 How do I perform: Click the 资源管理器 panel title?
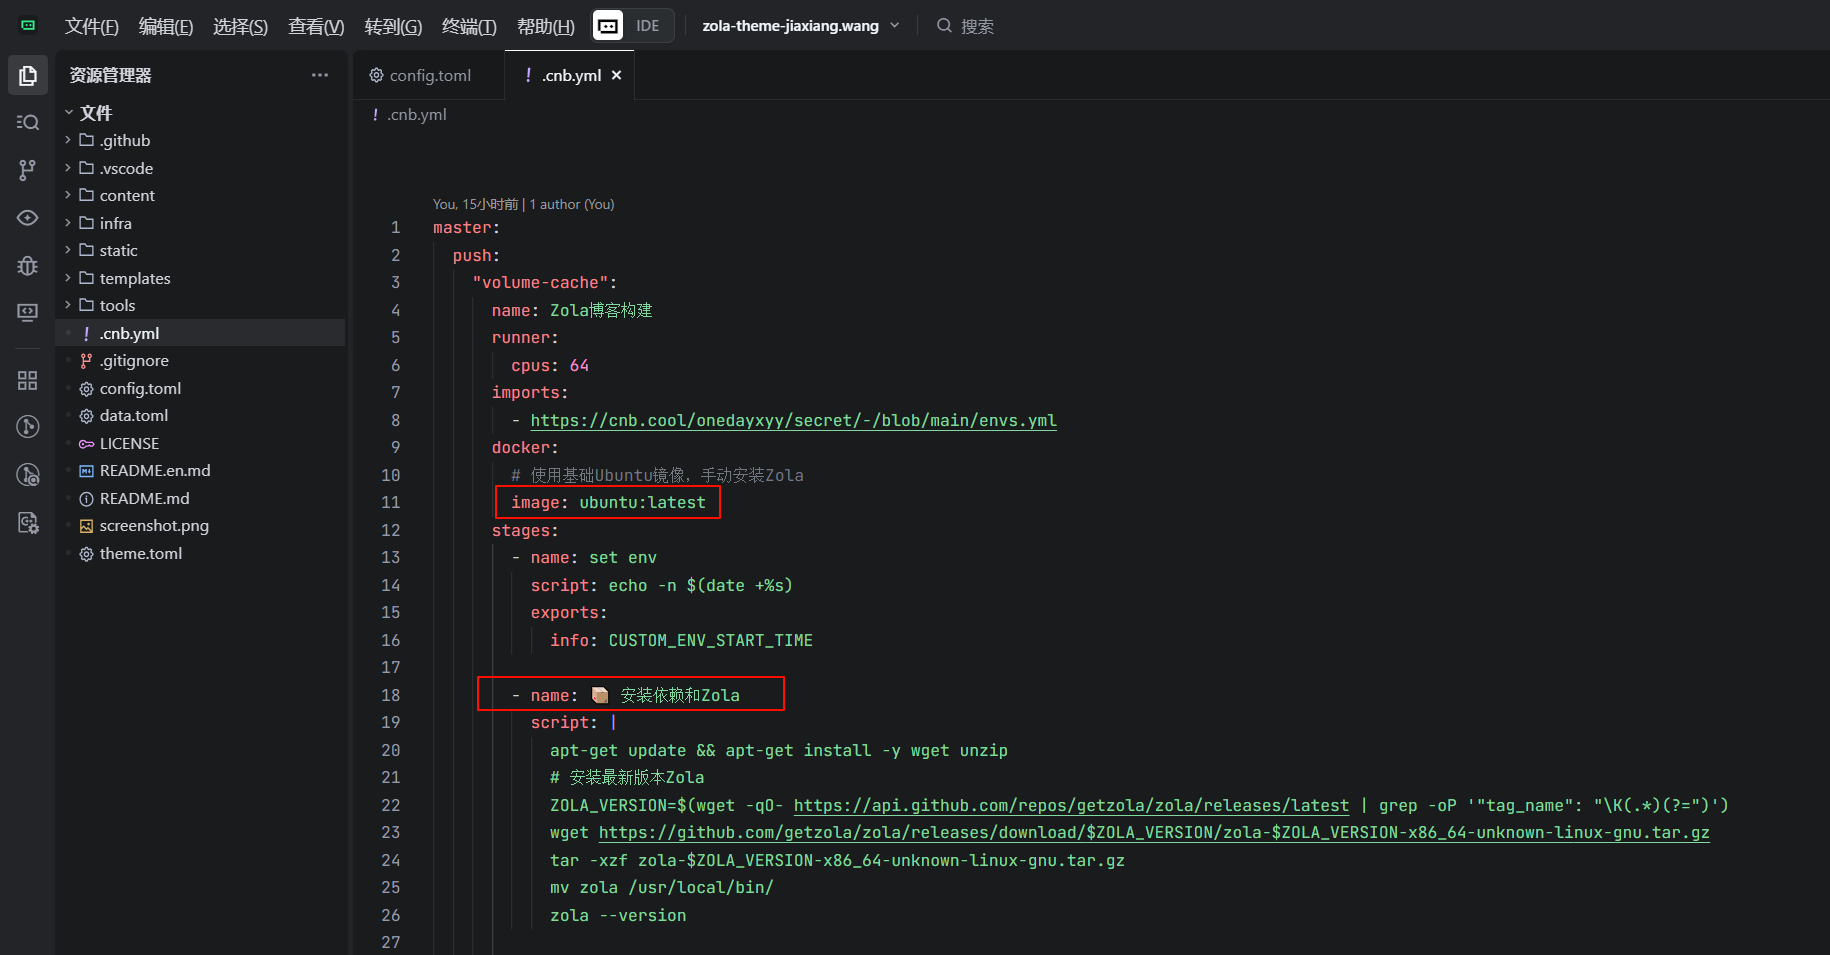(110, 75)
